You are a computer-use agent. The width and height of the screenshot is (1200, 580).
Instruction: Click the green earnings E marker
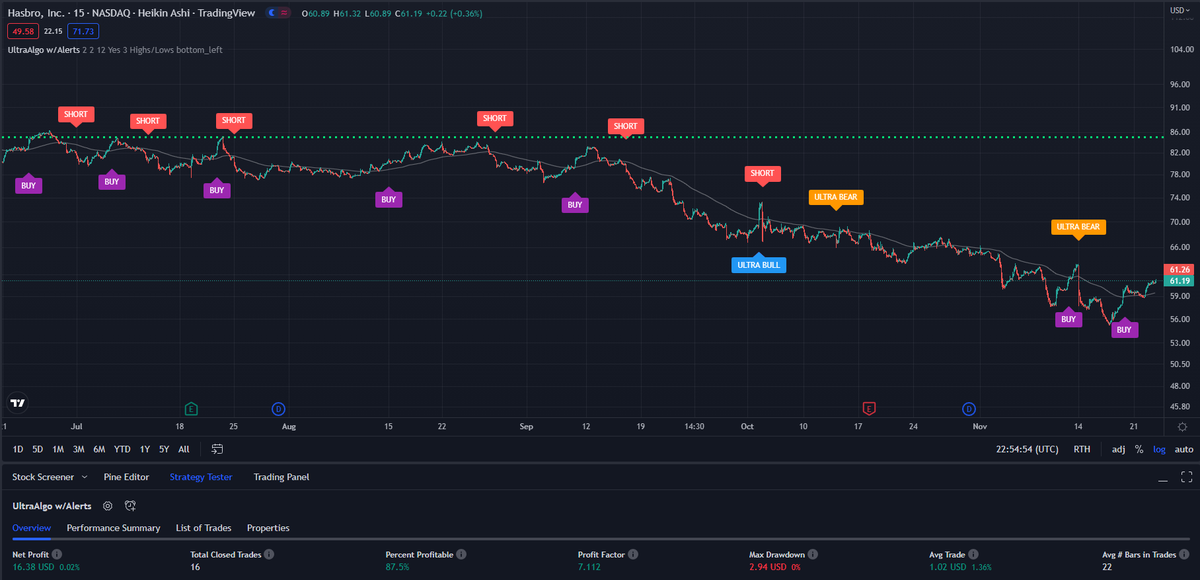click(x=191, y=408)
